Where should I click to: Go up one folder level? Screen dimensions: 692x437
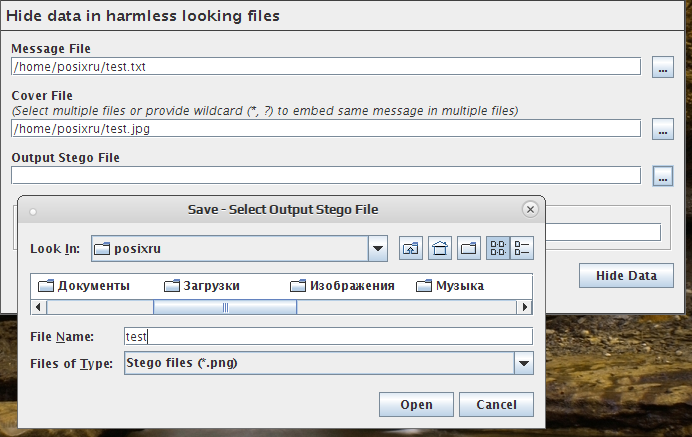[411, 248]
